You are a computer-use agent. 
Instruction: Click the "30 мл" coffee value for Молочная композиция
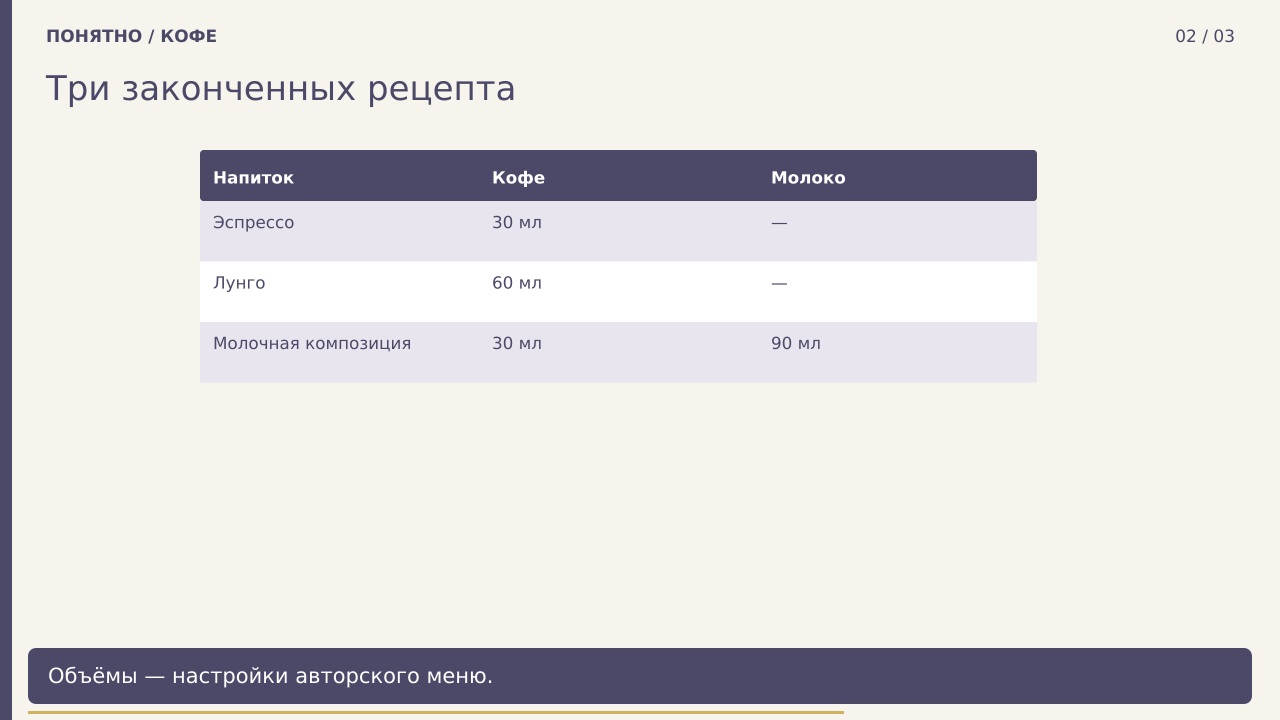pos(517,344)
